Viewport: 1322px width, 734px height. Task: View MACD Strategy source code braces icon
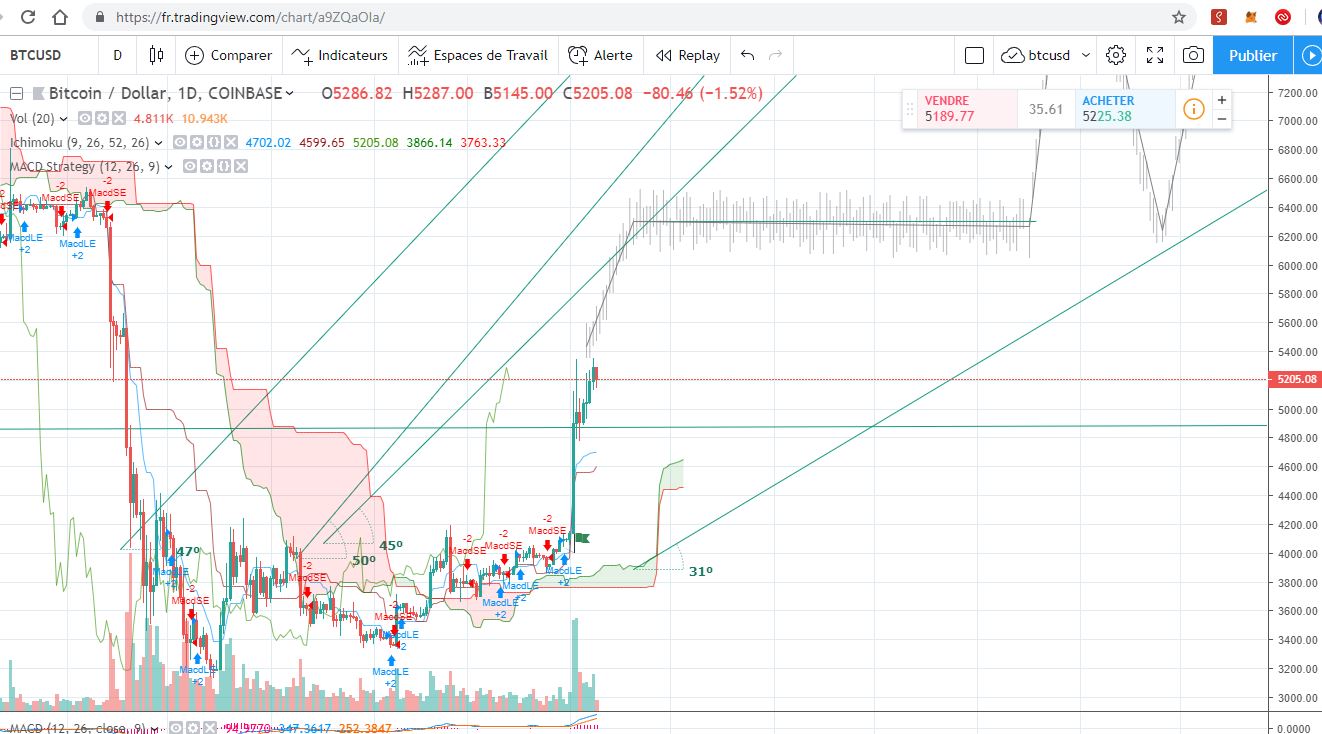[x=224, y=166]
